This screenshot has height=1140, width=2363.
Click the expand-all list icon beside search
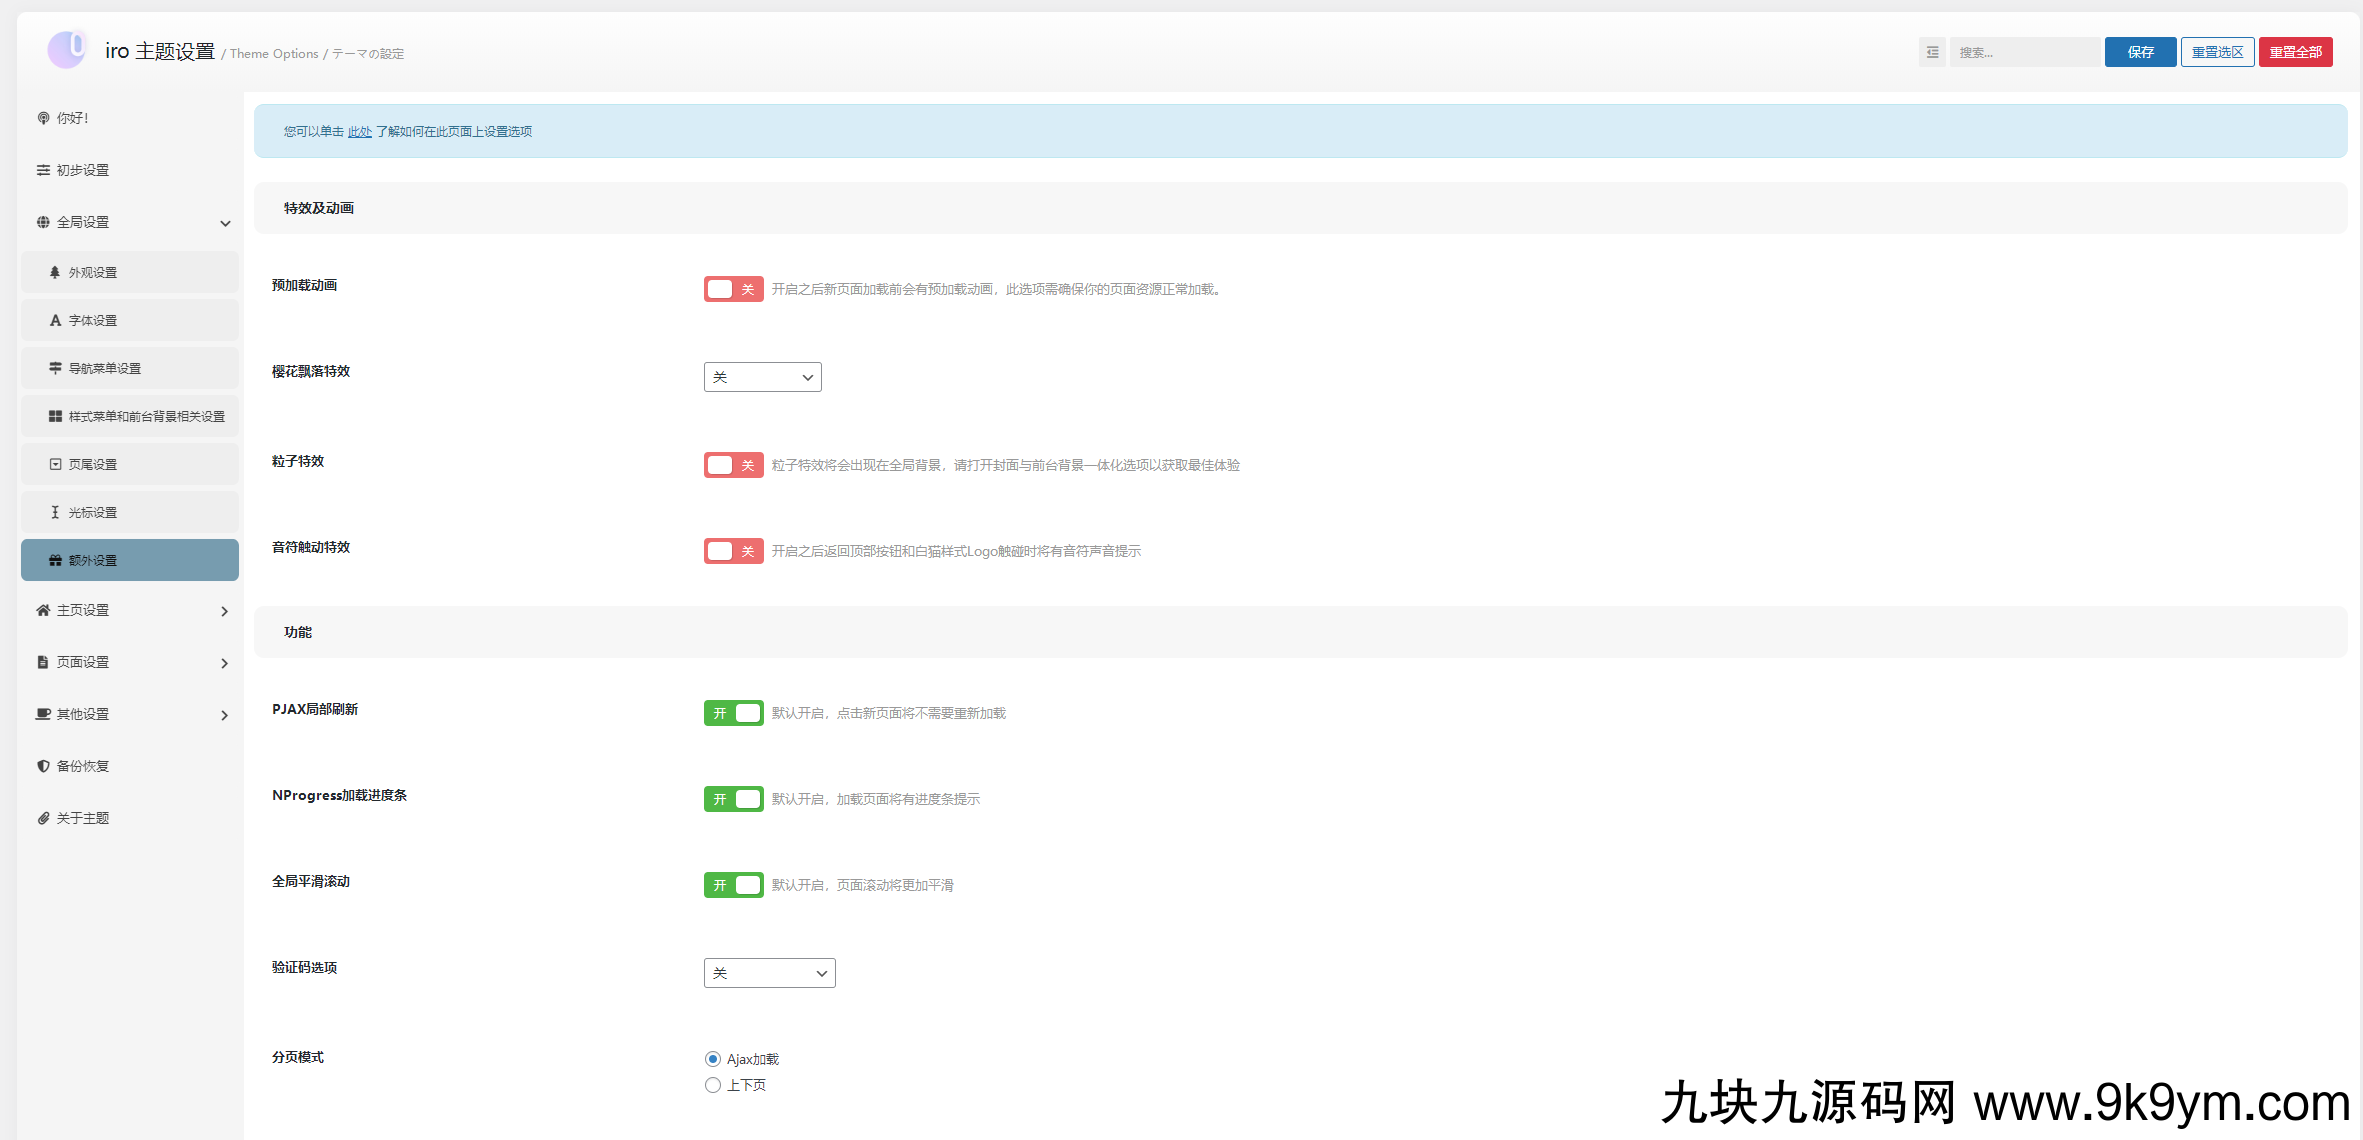click(x=1932, y=52)
